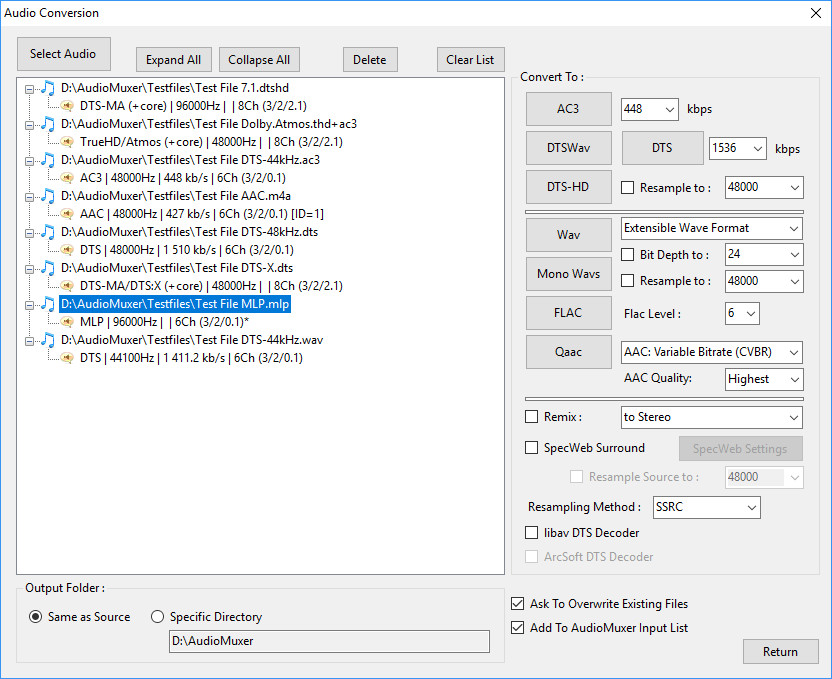Screen dimensions: 832x679
Task: Click music note icon of Dolby.Atmos.thd+ac3 file
Action: pos(48,124)
